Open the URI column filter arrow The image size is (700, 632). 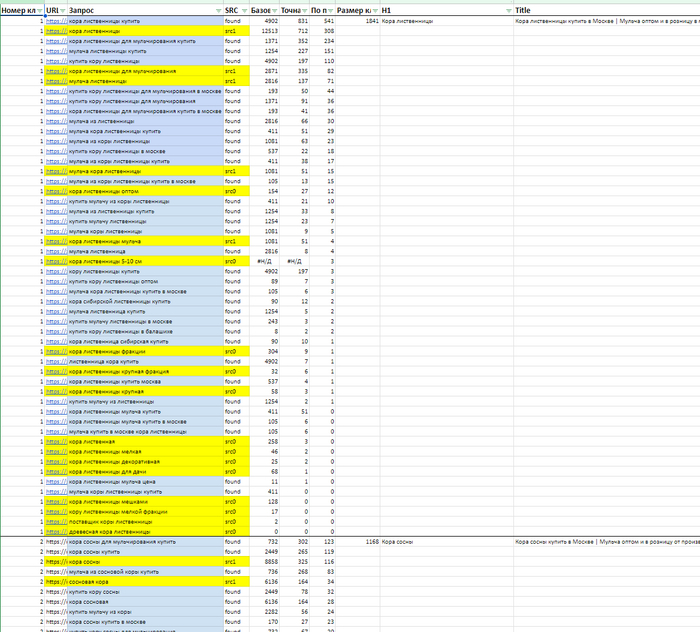coord(62,10)
